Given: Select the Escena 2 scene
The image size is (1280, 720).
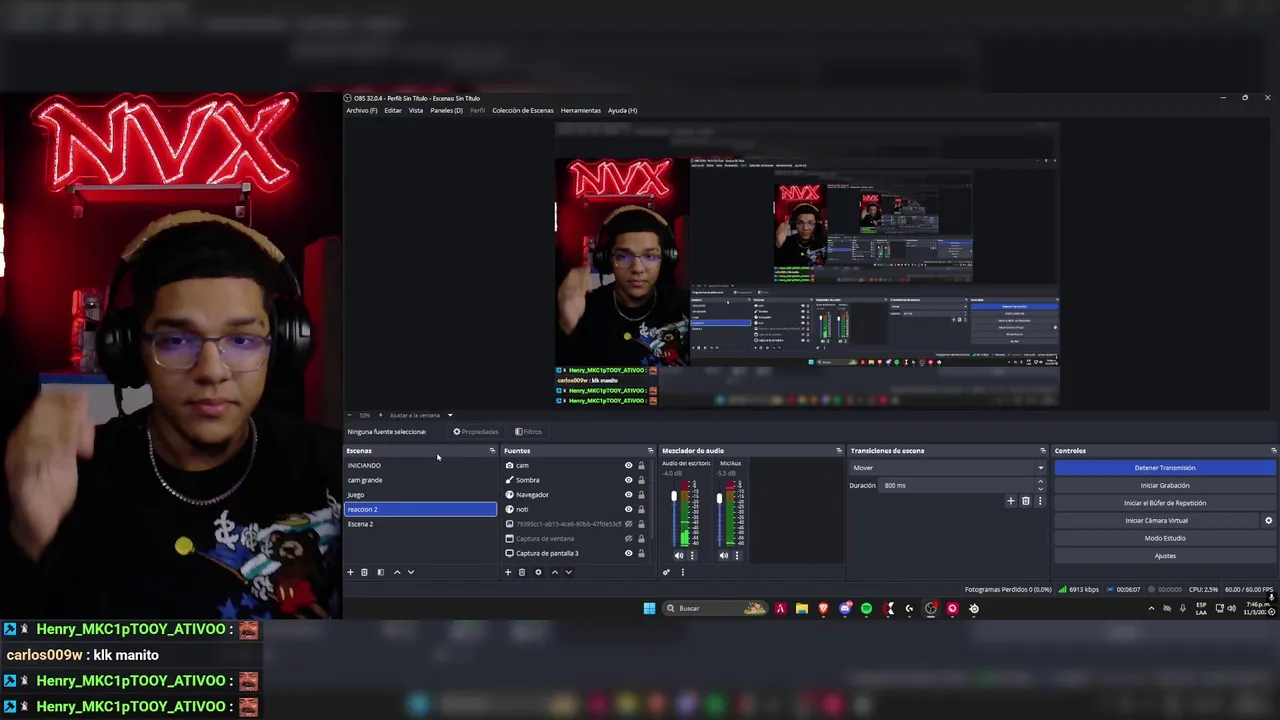Looking at the screenshot, I should (420, 524).
